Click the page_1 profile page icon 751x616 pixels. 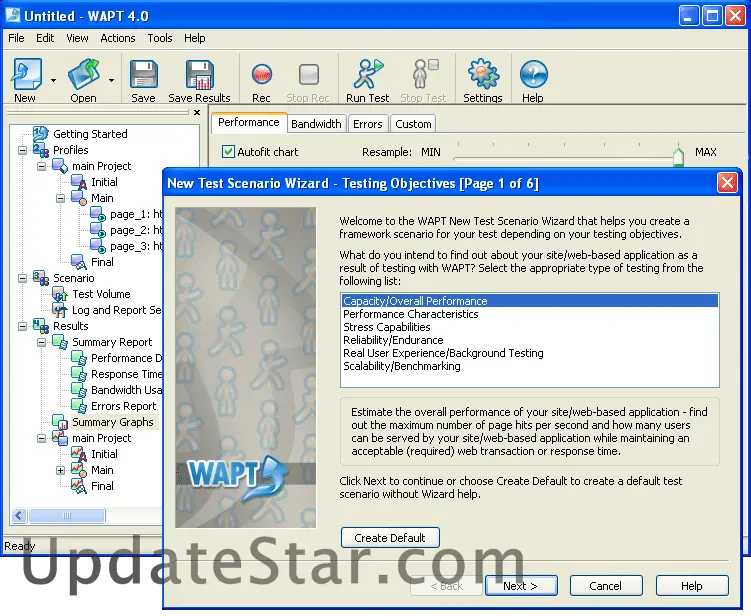pos(98,214)
